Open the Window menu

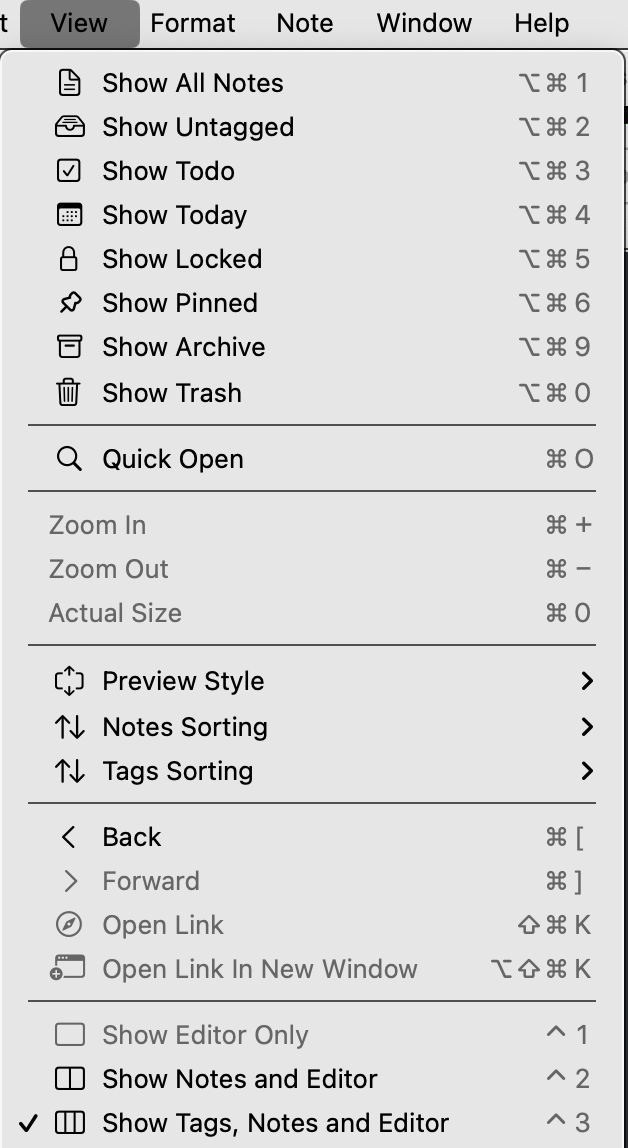click(x=424, y=23)
